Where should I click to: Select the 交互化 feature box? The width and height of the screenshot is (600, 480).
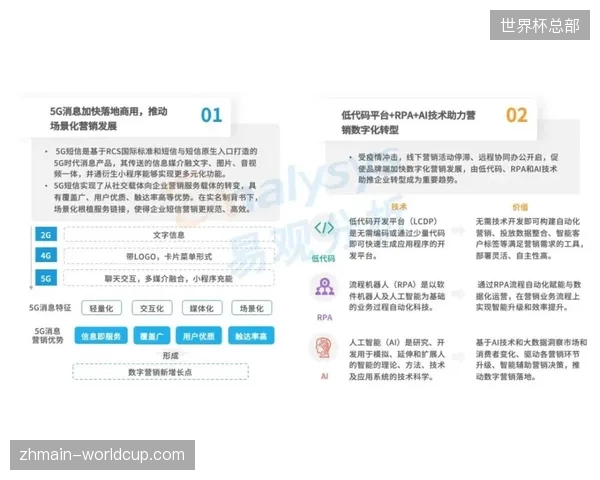[152, 308]
